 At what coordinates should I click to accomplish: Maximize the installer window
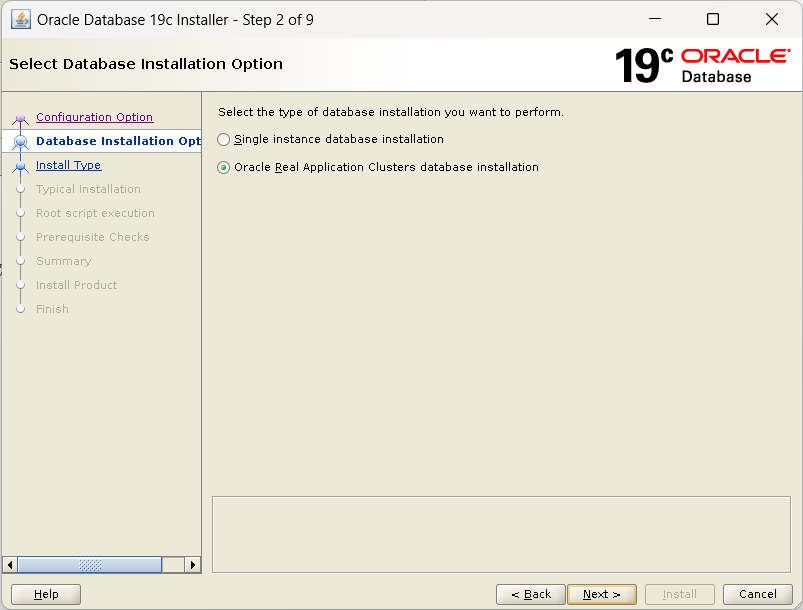pyautogui.click(x=713, y=19)
